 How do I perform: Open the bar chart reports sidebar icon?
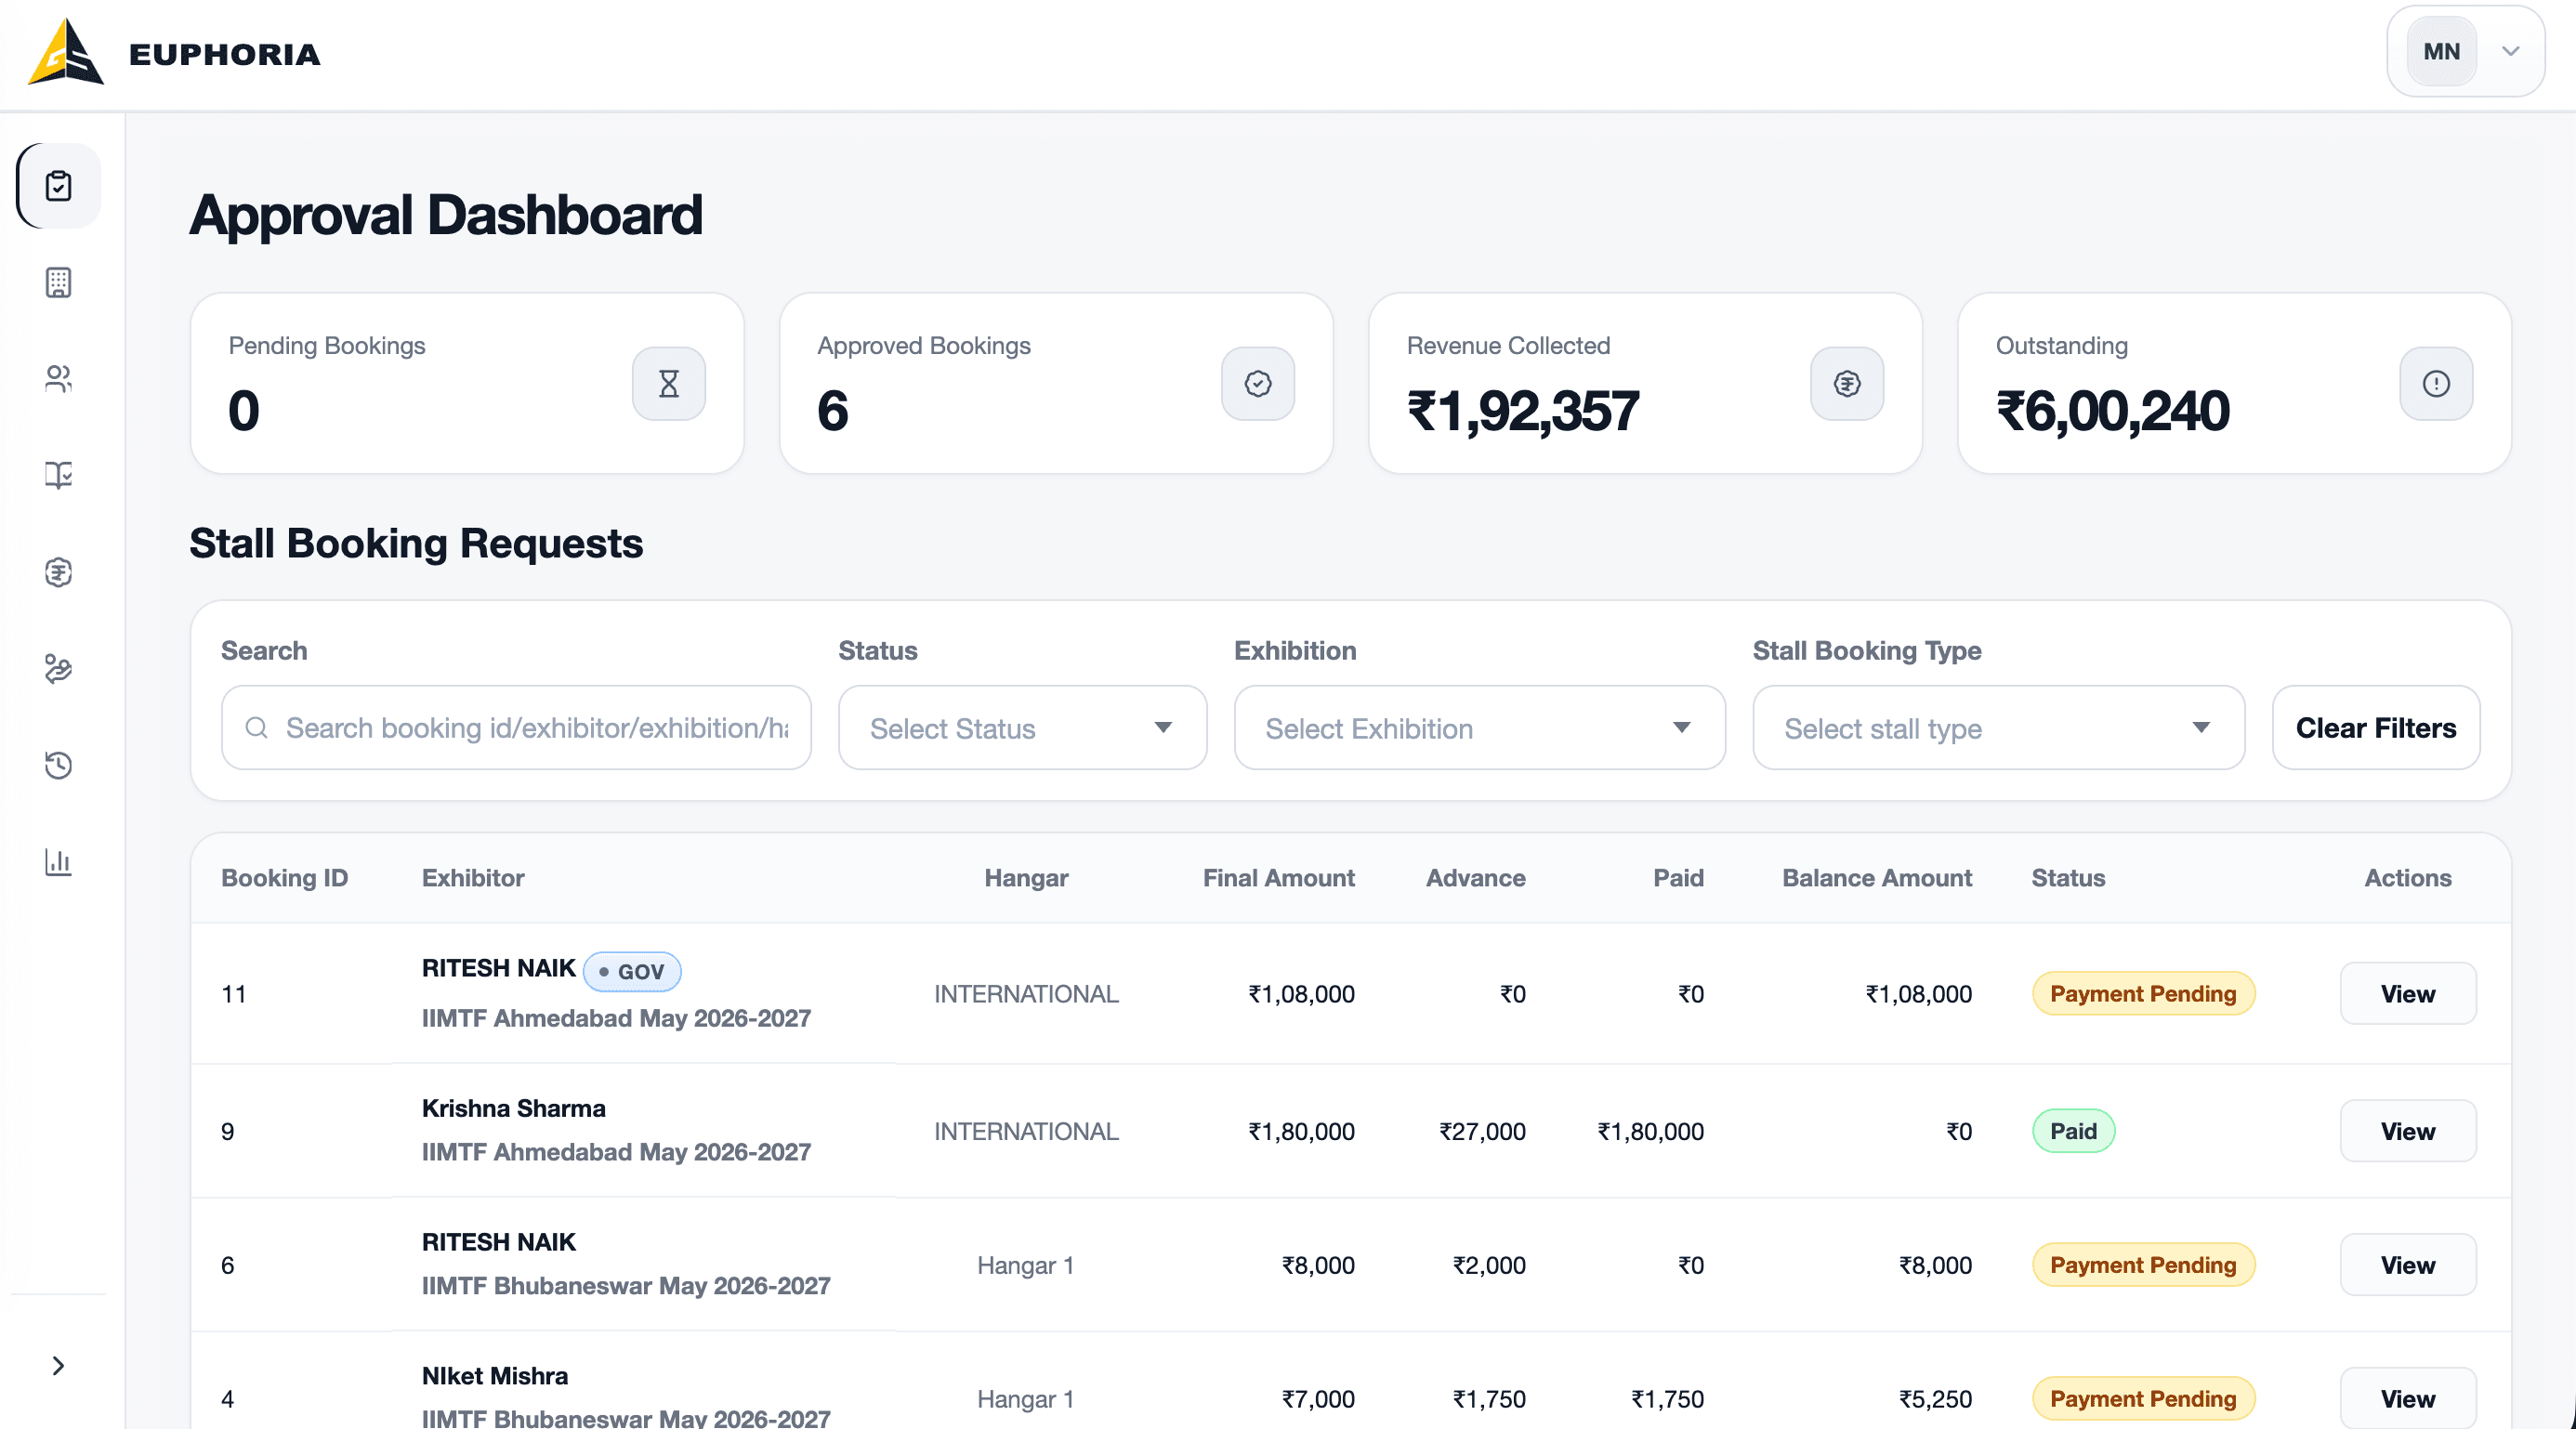point(59,862)
